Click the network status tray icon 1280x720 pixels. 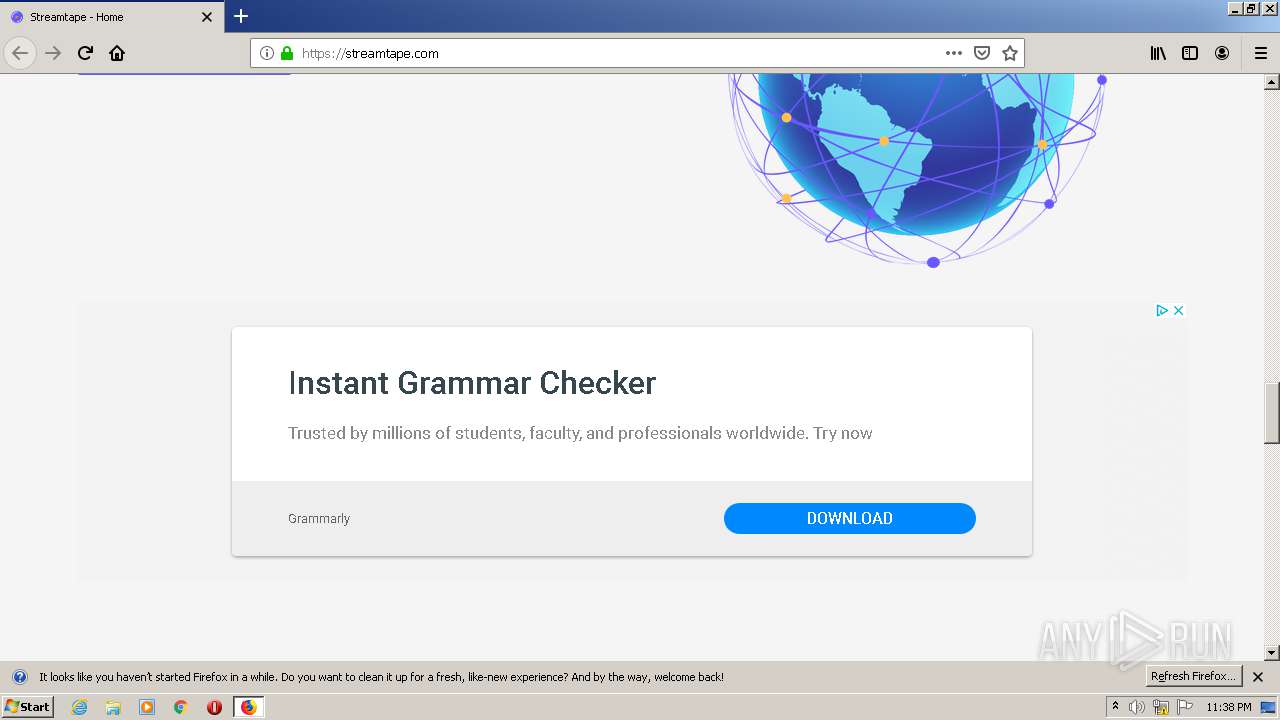point(1161,707)
